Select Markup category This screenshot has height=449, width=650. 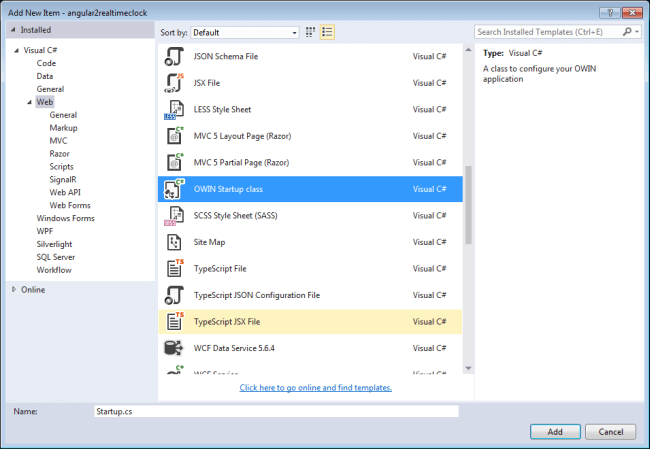(63, 128)
